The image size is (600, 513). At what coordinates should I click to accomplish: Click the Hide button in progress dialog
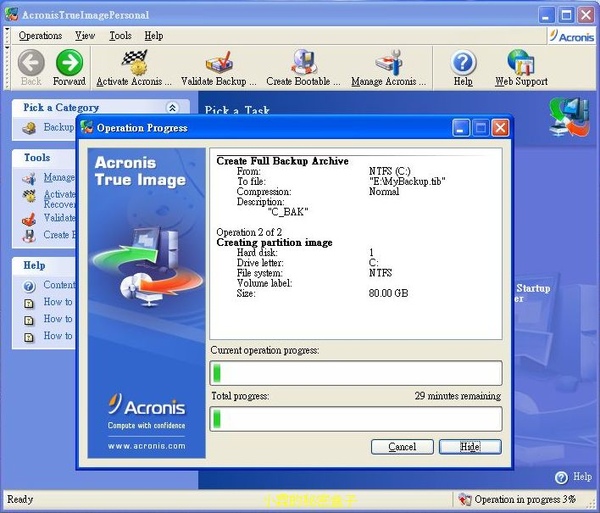coord(470,447)
